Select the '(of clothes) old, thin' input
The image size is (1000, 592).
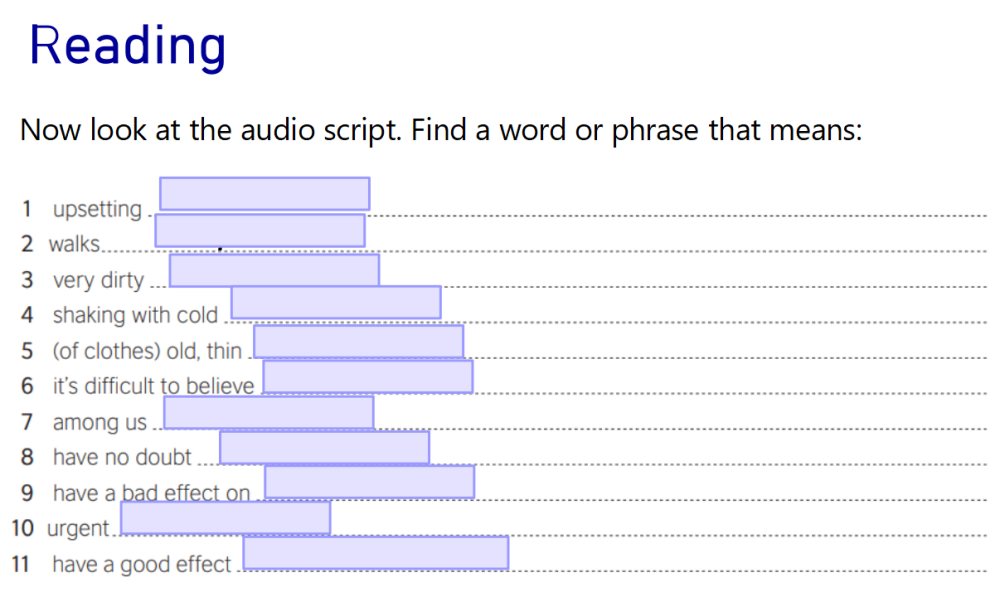pyautogui.click(x=358, y=341)
